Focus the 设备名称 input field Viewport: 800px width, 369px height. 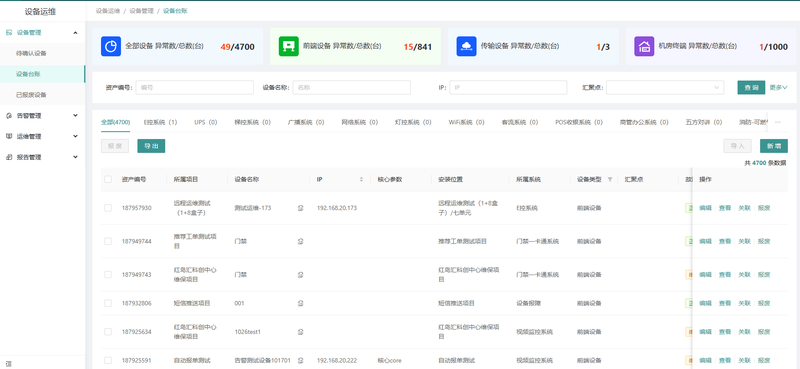coord(352,87)
